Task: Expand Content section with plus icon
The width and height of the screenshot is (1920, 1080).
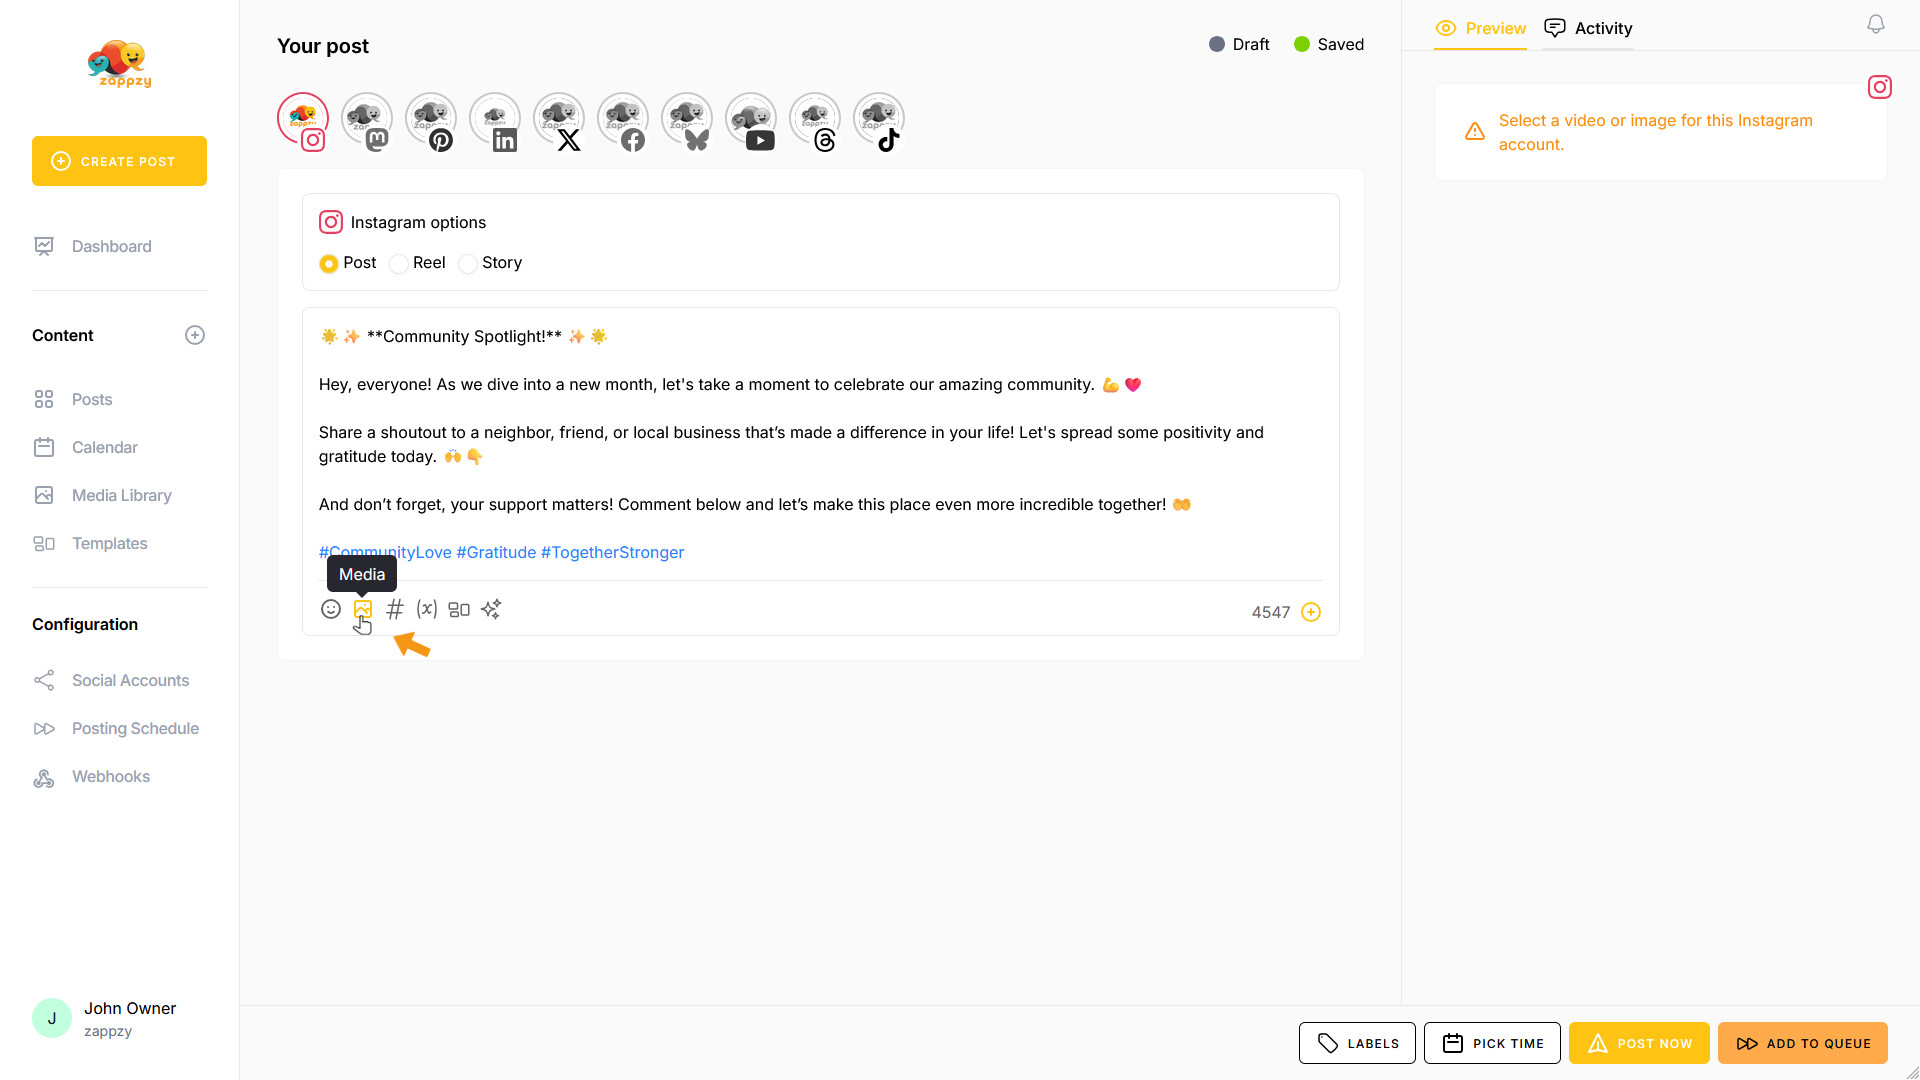Action: (195, 336)
